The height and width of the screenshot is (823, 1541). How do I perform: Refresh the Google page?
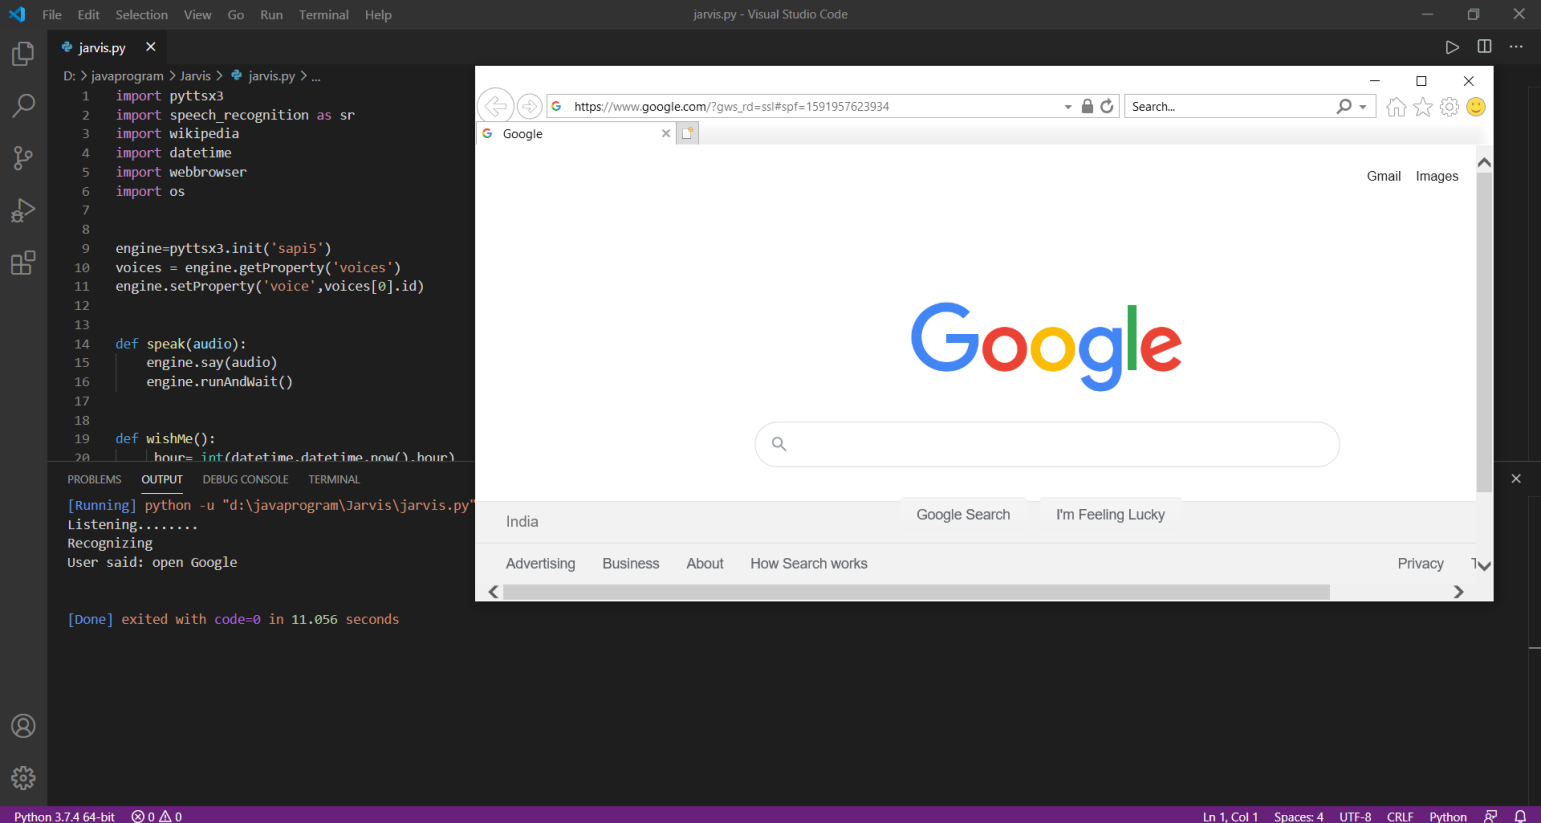[1107, 105]
